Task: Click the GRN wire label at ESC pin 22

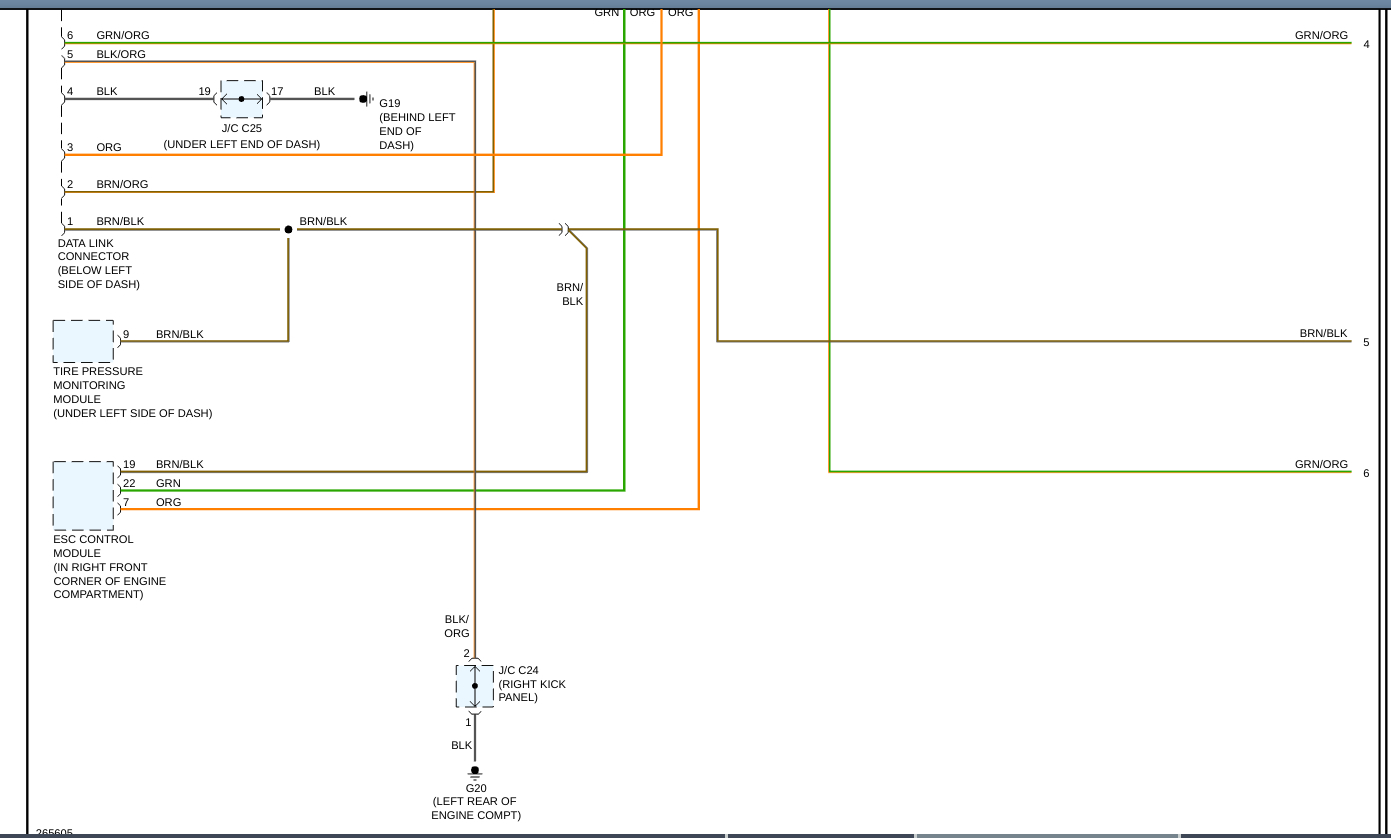Action: [168, 483]
